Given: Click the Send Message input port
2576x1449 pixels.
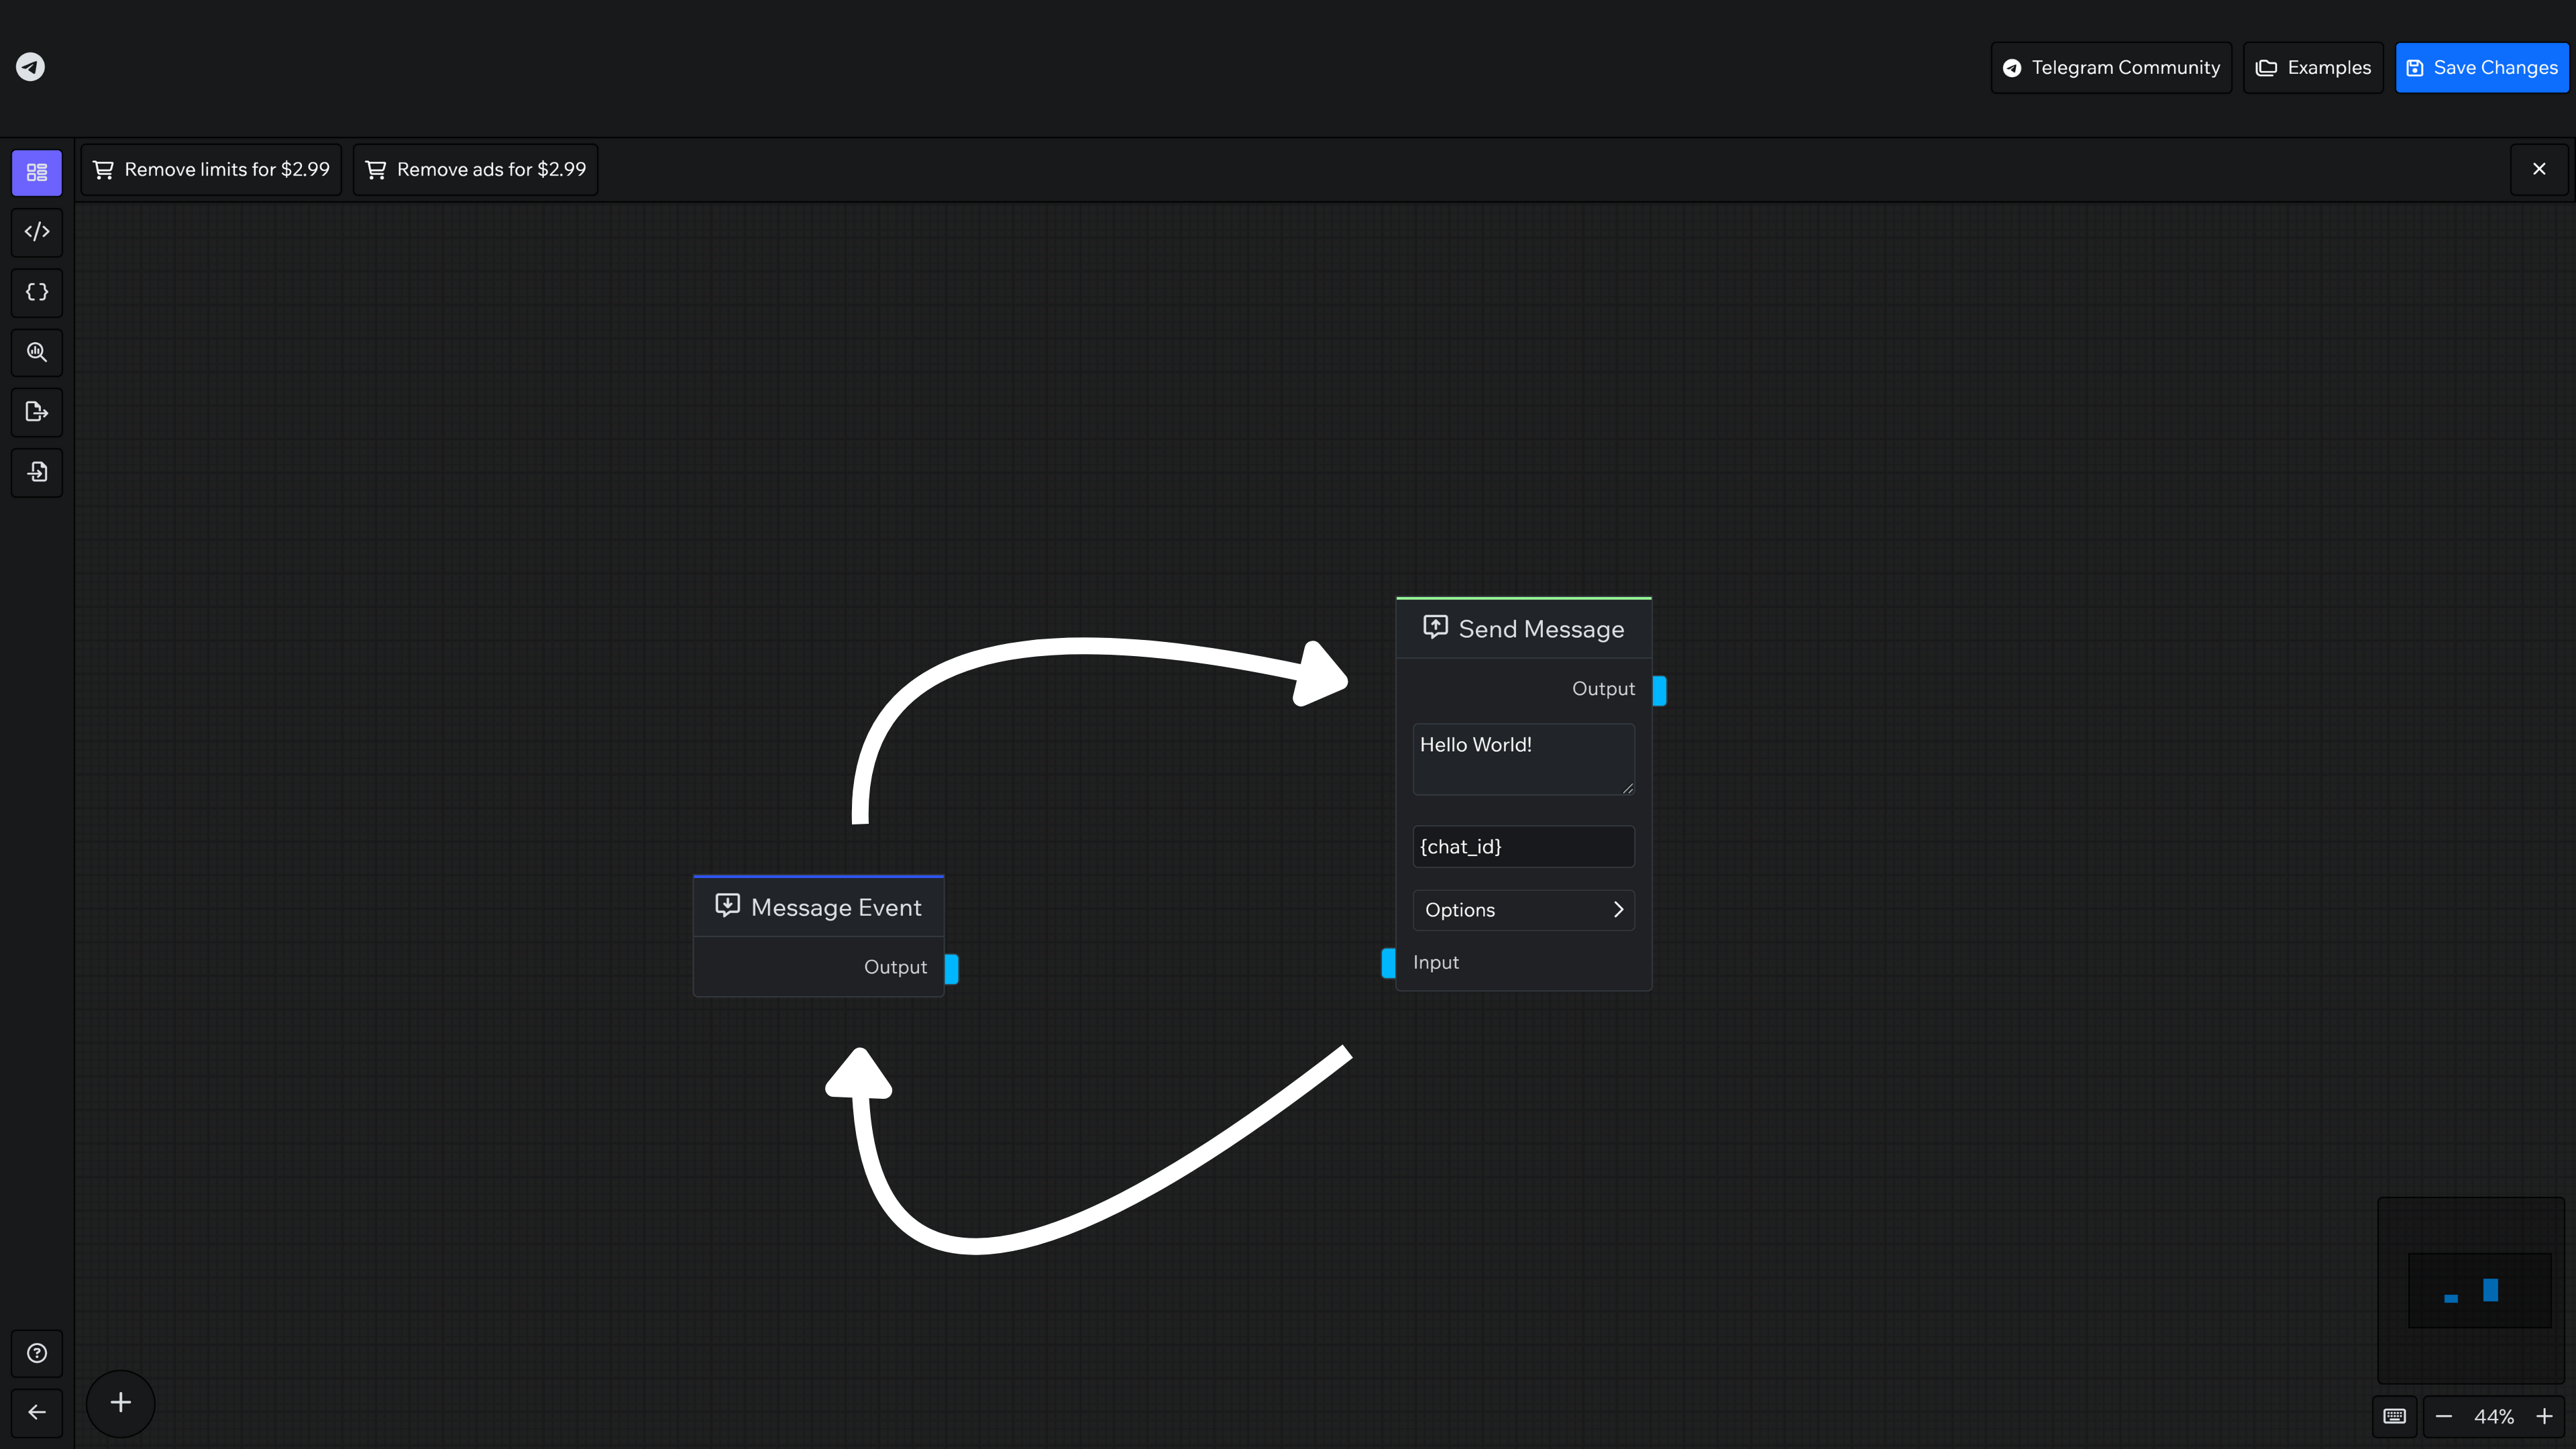Looking at the screenshot, I should [1388, 963].
